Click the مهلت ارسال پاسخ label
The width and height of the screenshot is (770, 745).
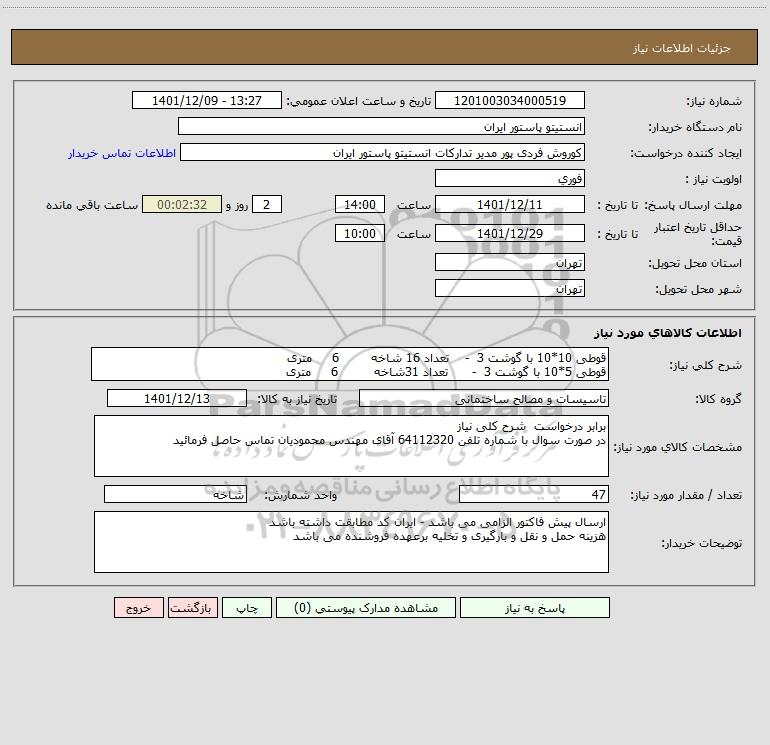coord(693,205)
